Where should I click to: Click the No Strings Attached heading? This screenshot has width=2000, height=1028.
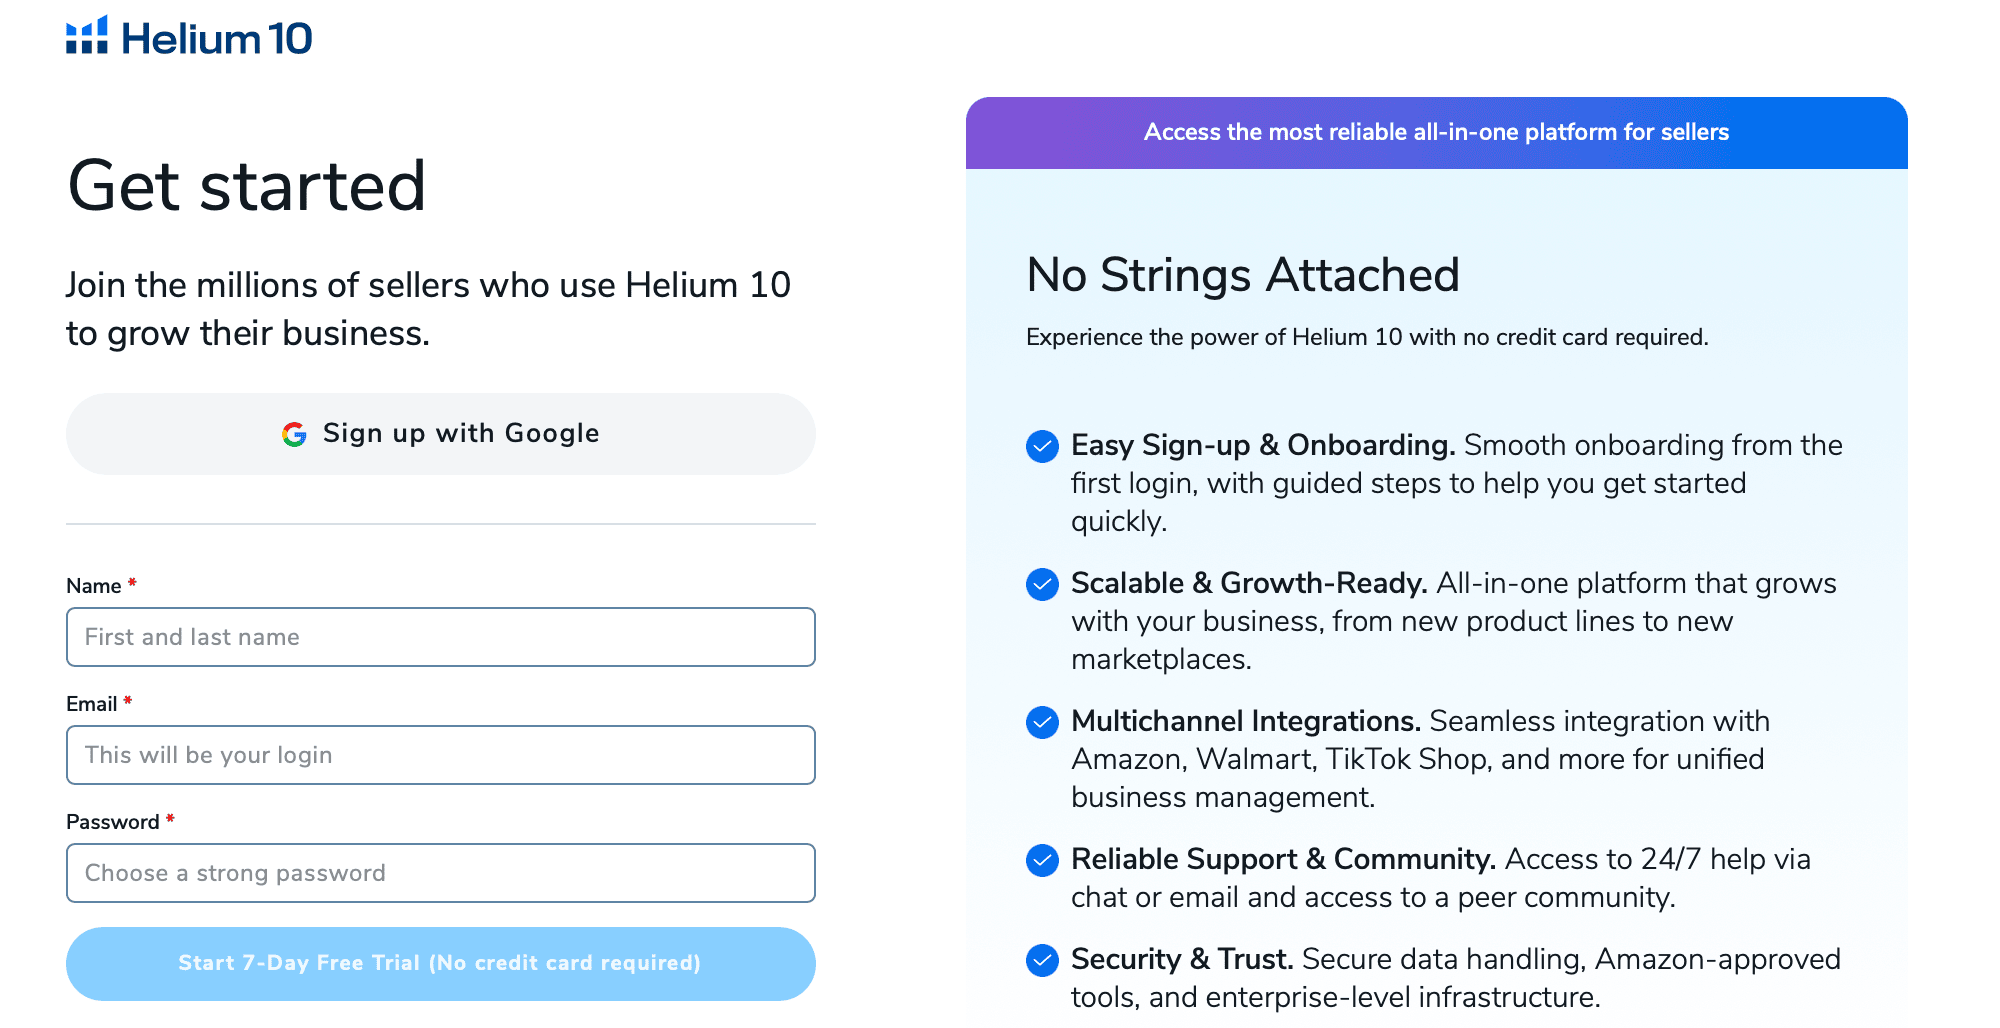click(1243, 275)
